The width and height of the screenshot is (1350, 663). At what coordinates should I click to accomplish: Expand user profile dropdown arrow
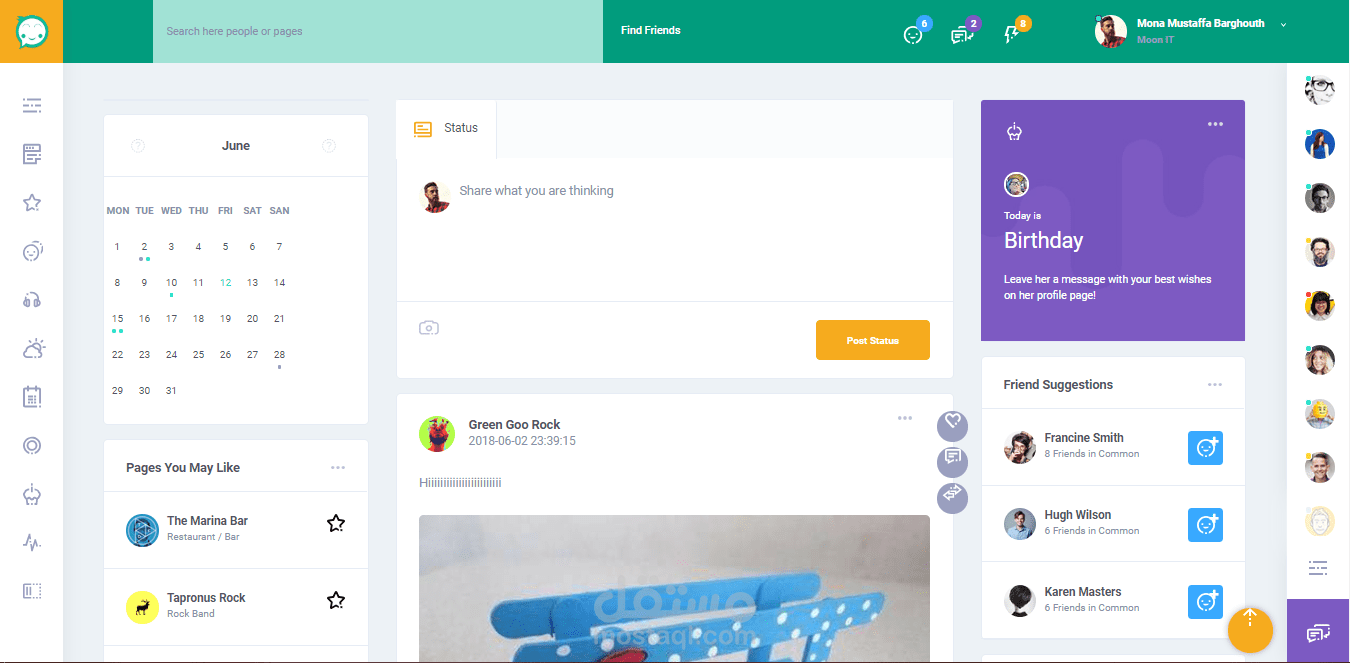click(1283, 24)
